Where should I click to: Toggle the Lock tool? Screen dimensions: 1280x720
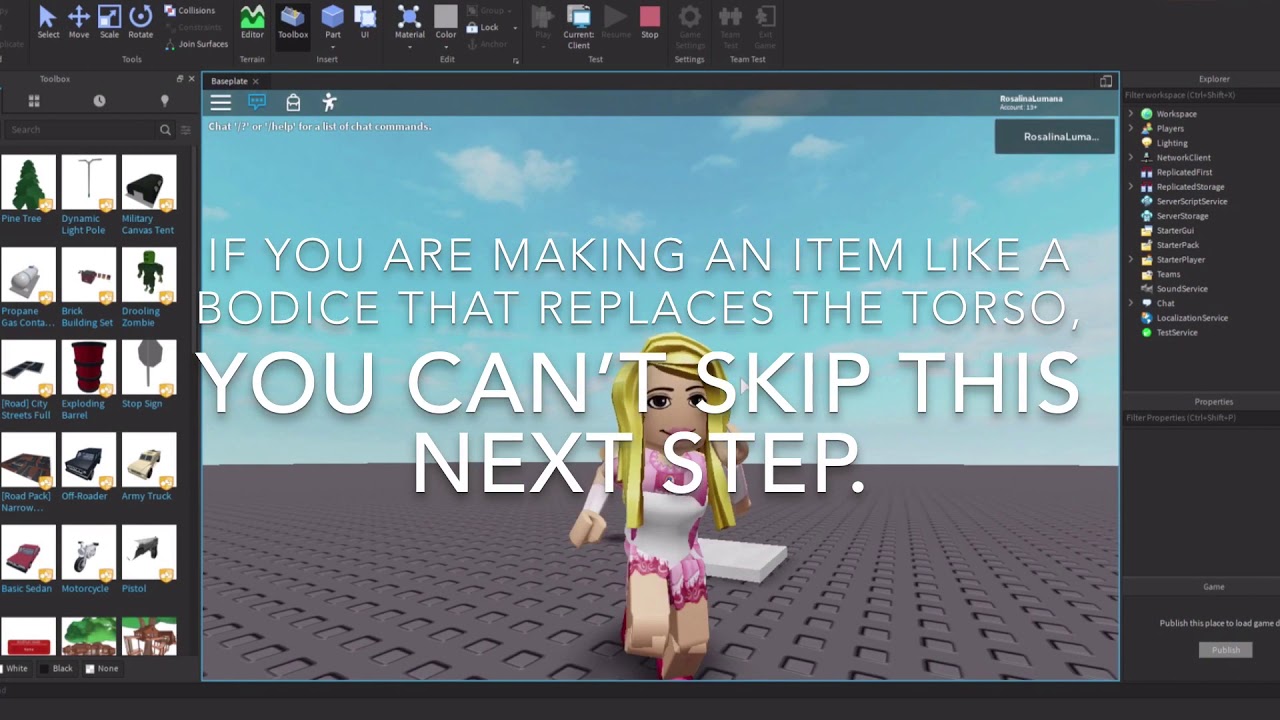(483, 27)
